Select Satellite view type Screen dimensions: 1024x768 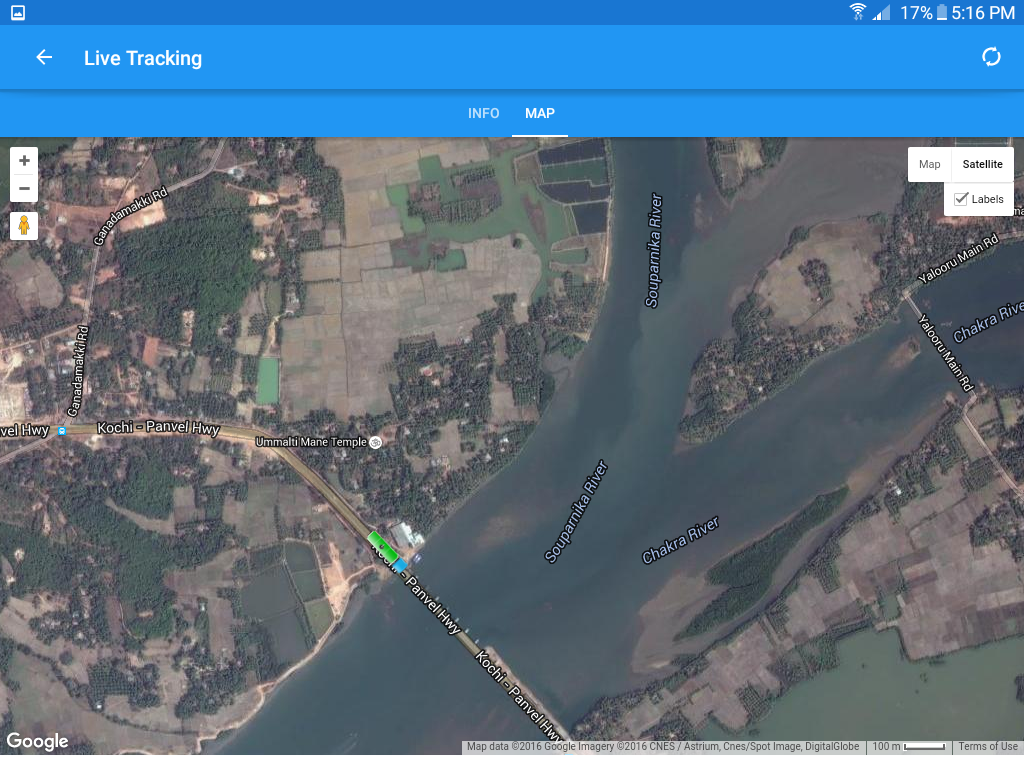pos(982,165)
